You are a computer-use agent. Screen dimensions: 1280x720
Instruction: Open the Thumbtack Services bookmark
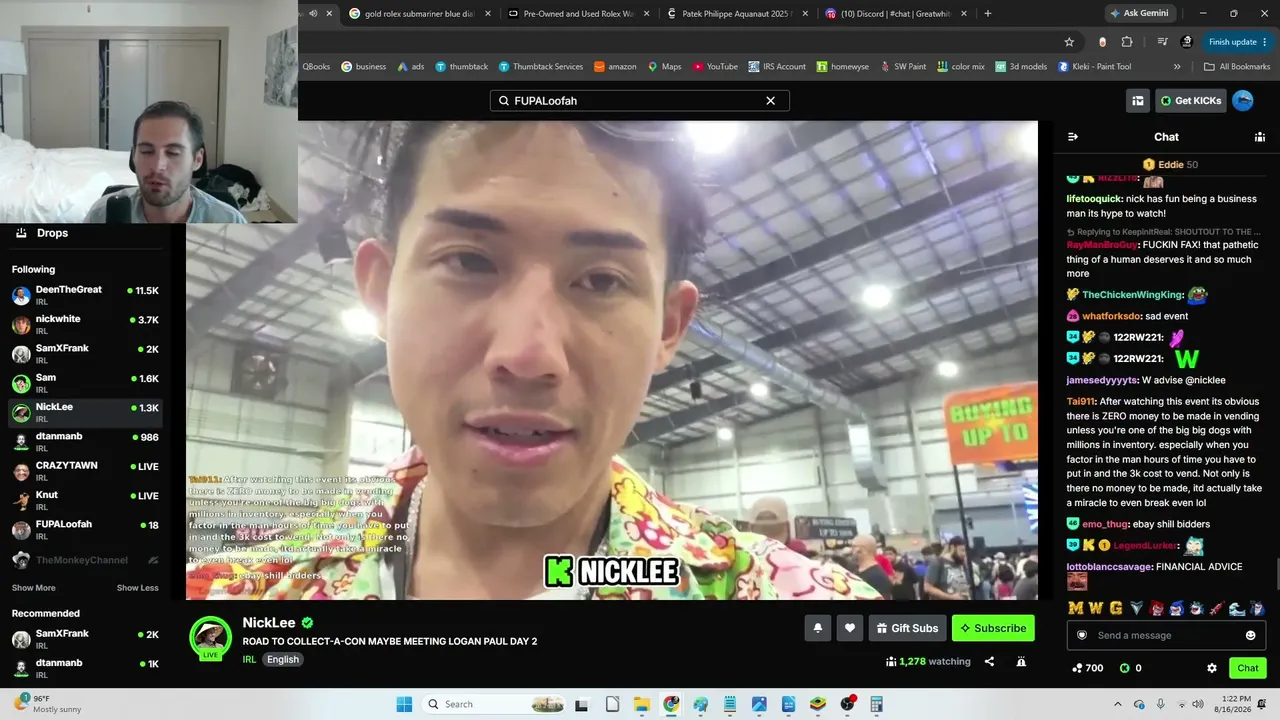click(540, 67)
